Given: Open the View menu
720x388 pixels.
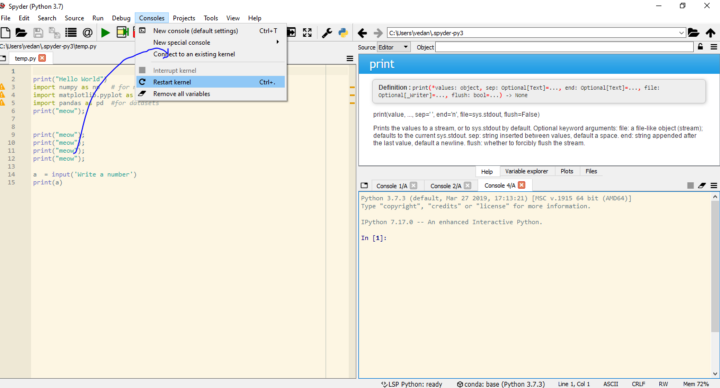Looking at the screenshot, I should click(233, 18).
